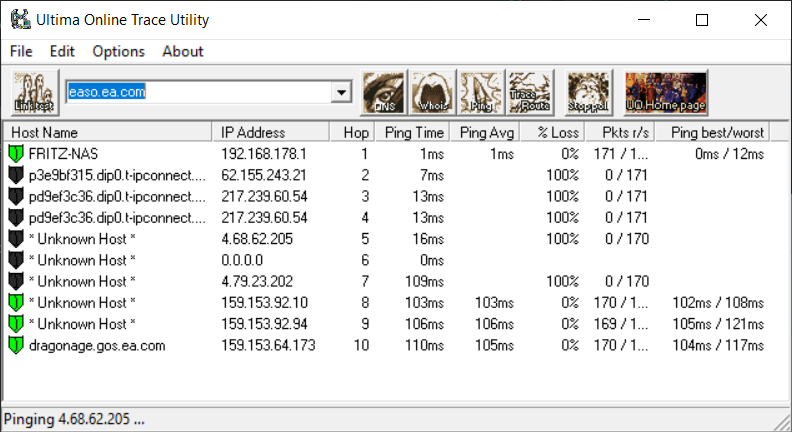Click the green shield icon for FRITZ-NAS
Viewport: 792px width, 432px height.
click(x=16, y=154)
